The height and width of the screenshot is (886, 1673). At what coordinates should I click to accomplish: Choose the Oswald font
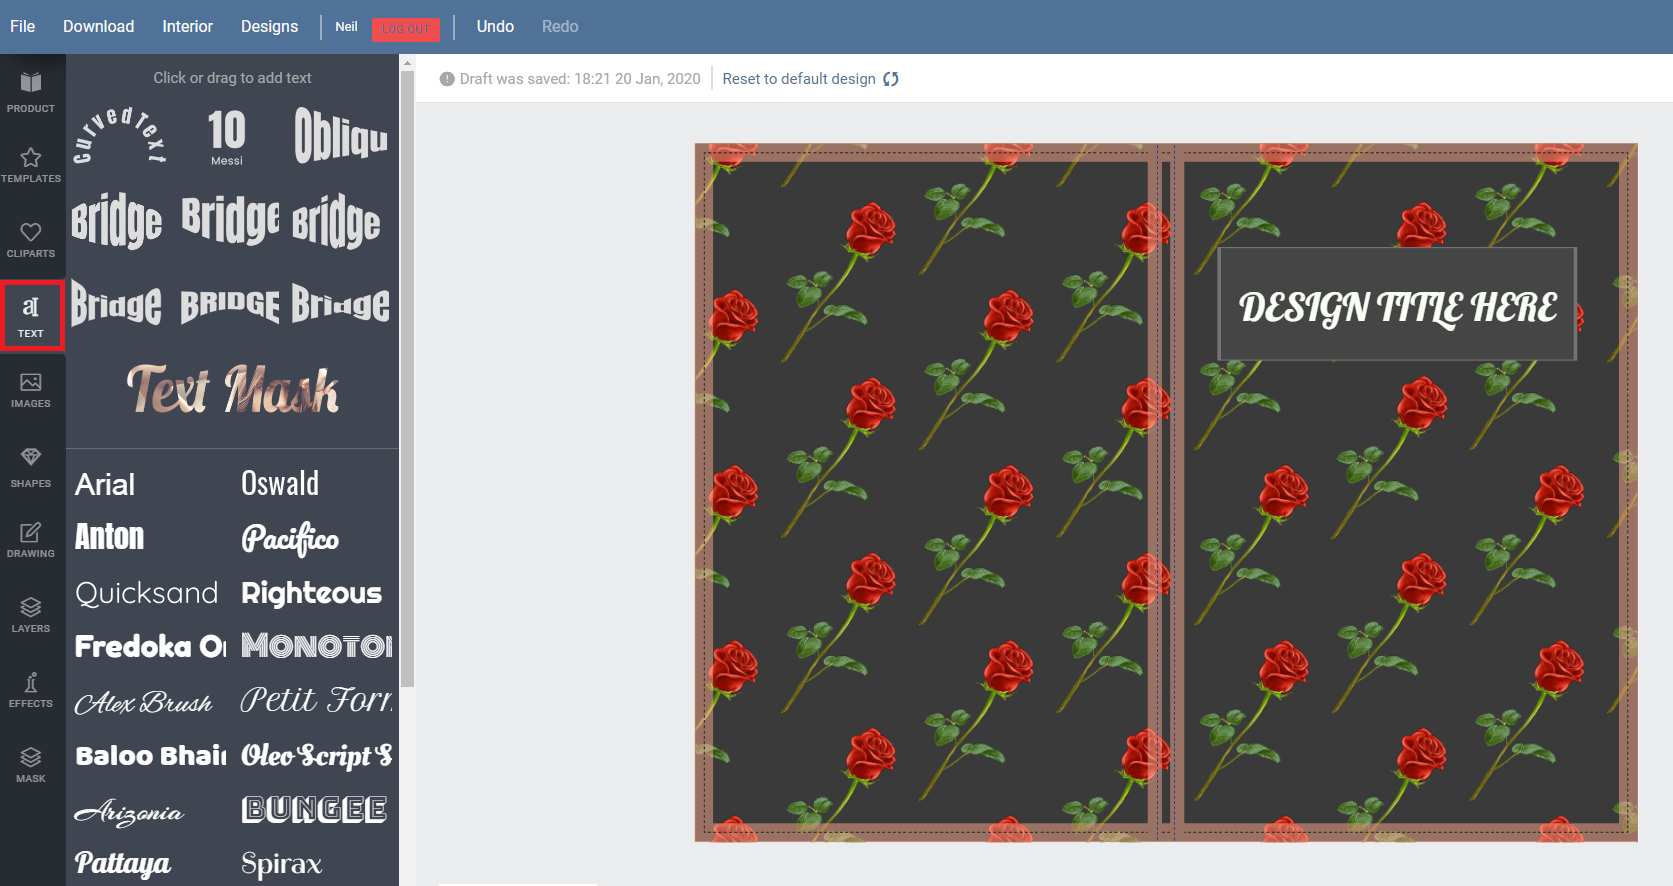(x=280, y=484)
